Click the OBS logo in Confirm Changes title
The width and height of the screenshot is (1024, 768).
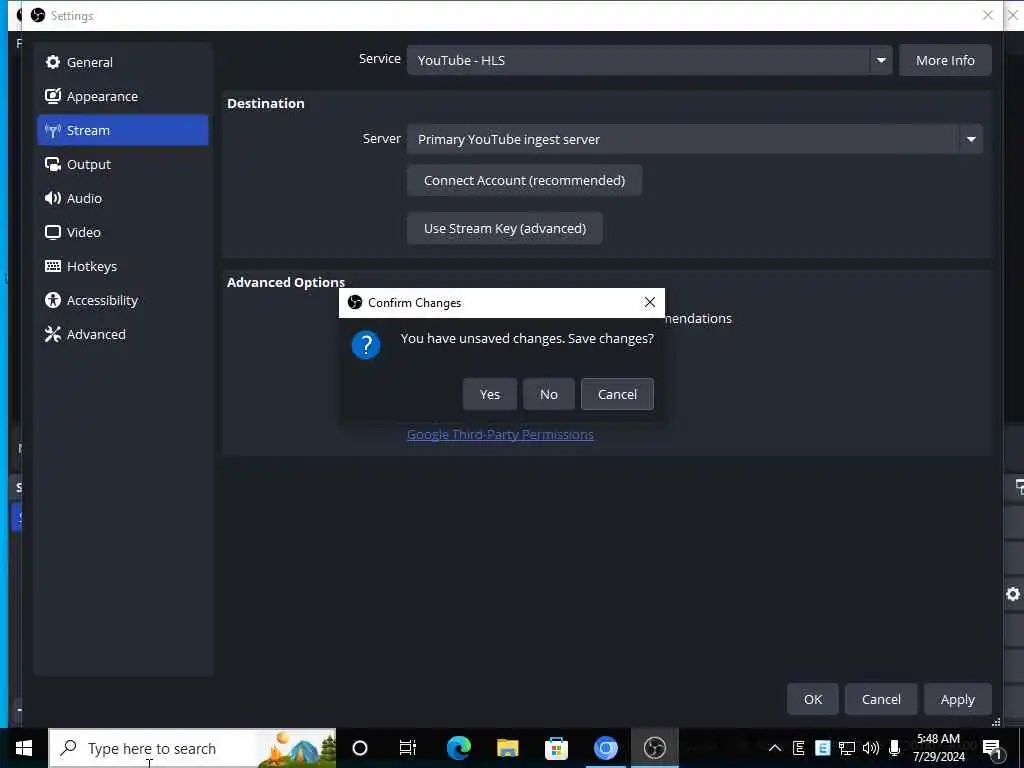click(x=355, y=302)
